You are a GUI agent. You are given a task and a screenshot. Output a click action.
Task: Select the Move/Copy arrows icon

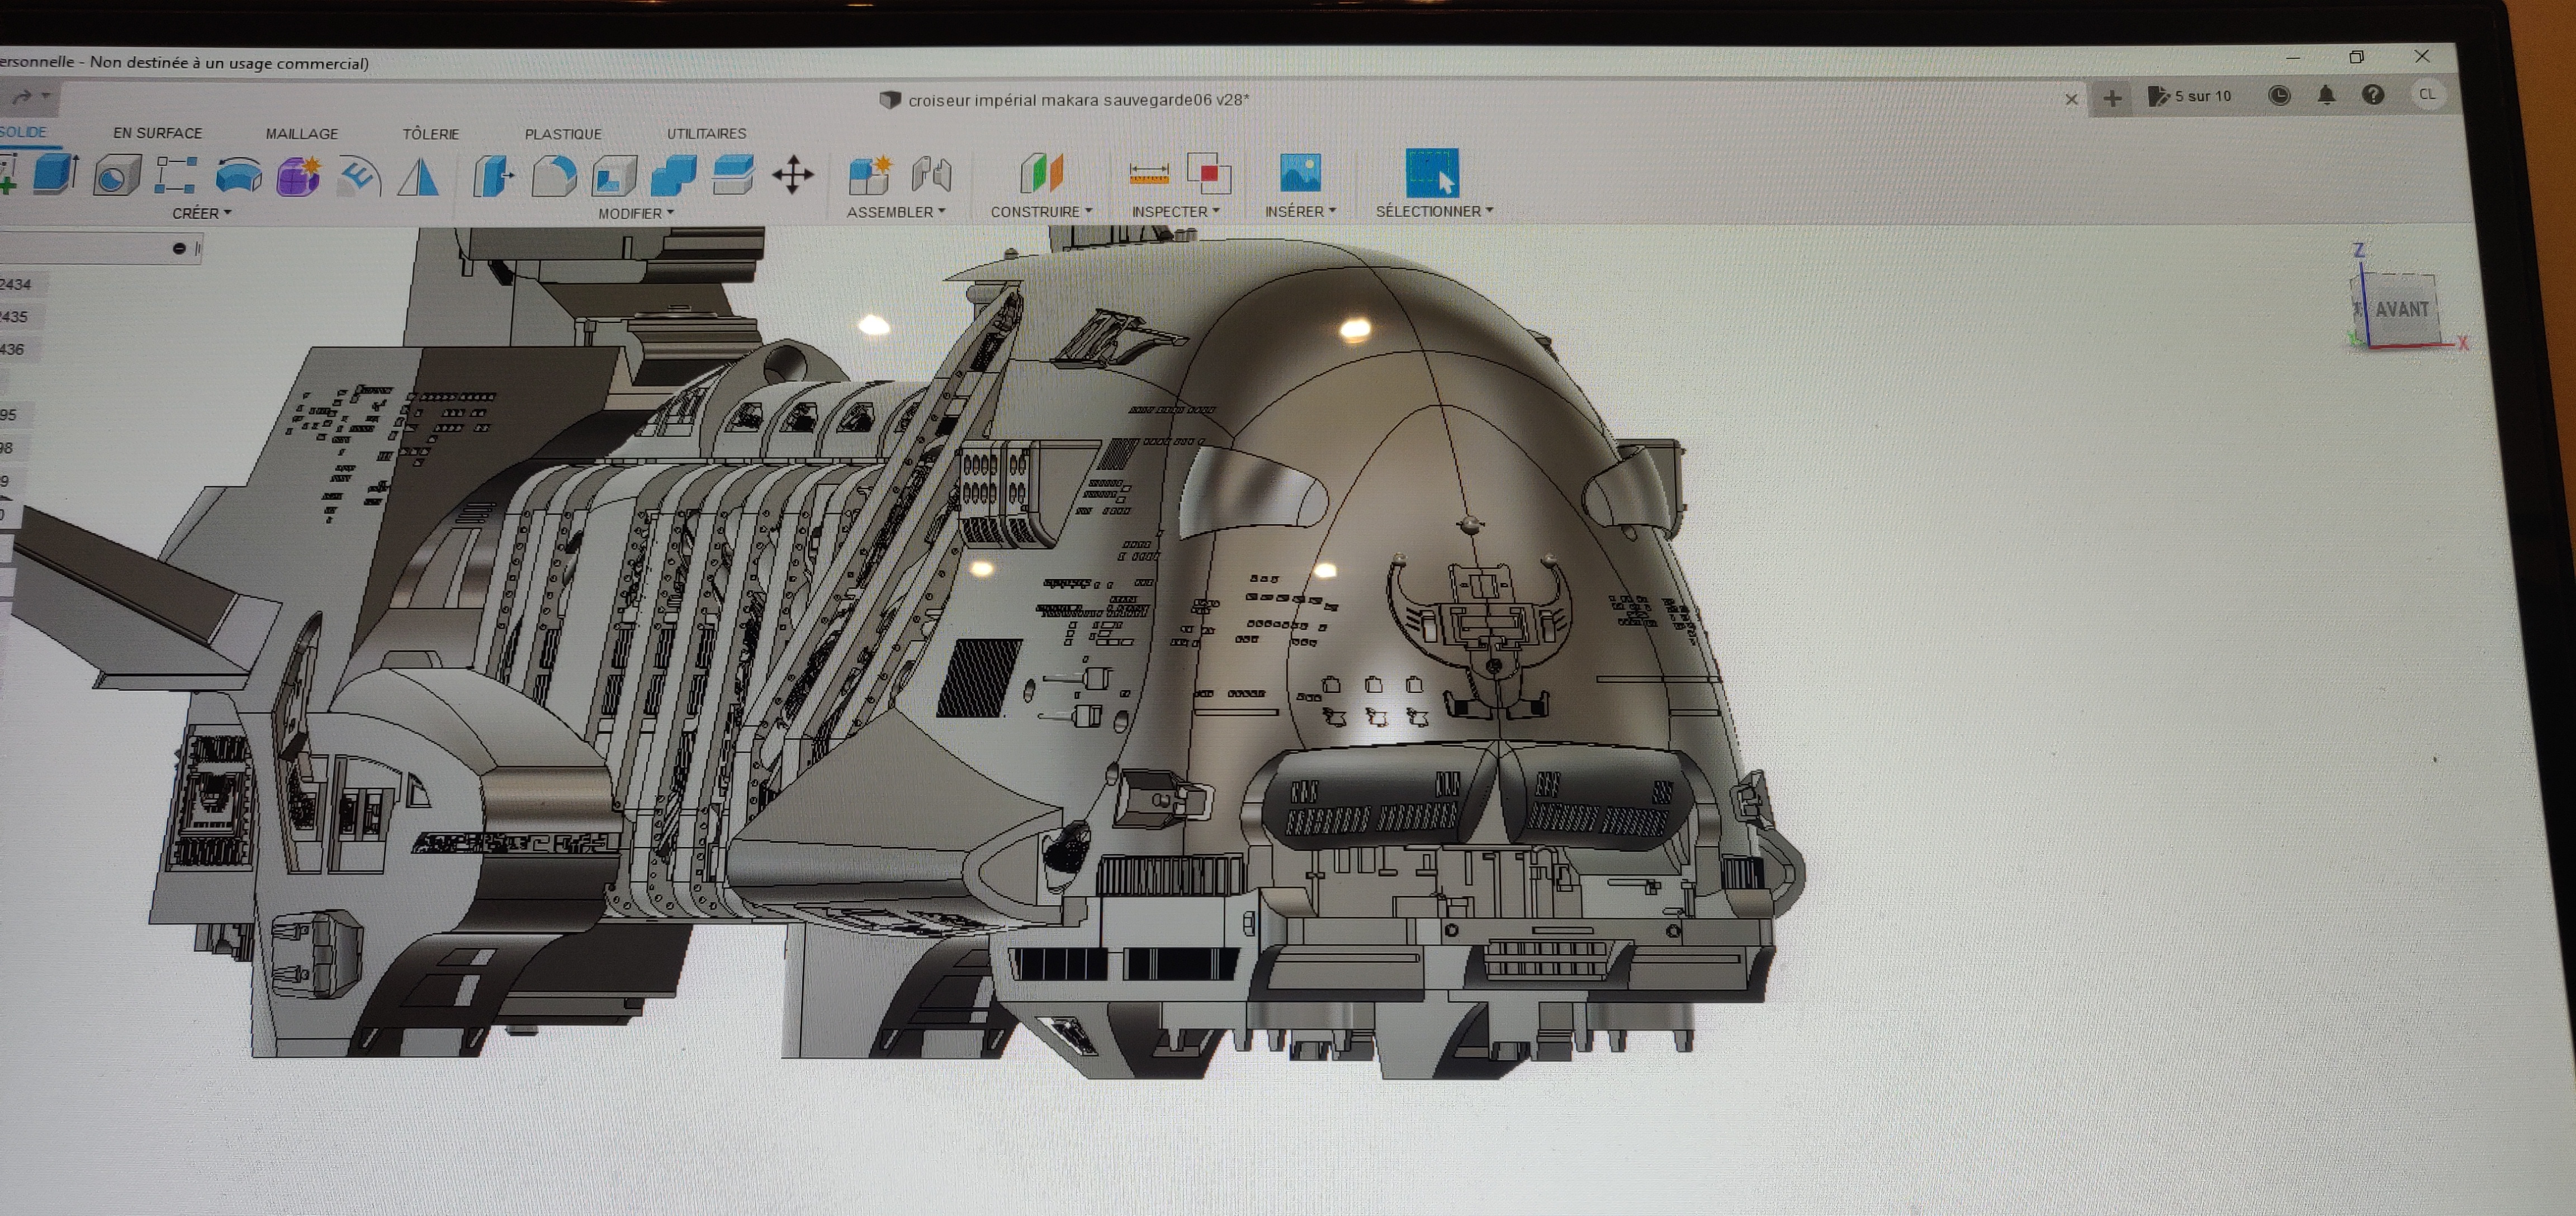(793, 175)
